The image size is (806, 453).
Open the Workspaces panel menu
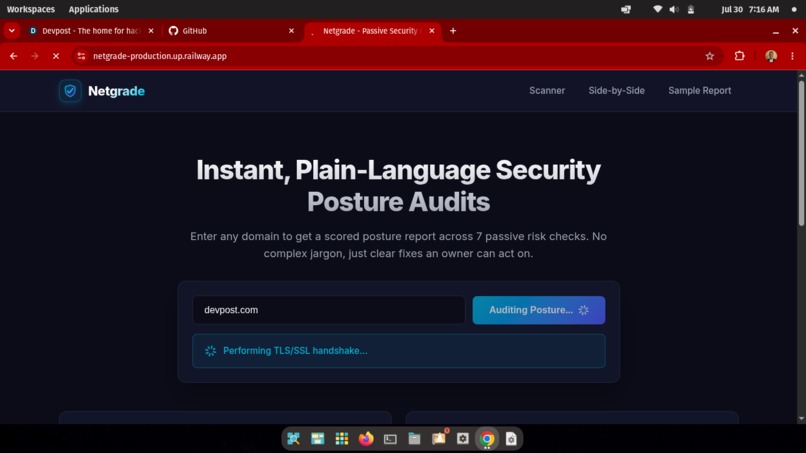click(31, 9)
